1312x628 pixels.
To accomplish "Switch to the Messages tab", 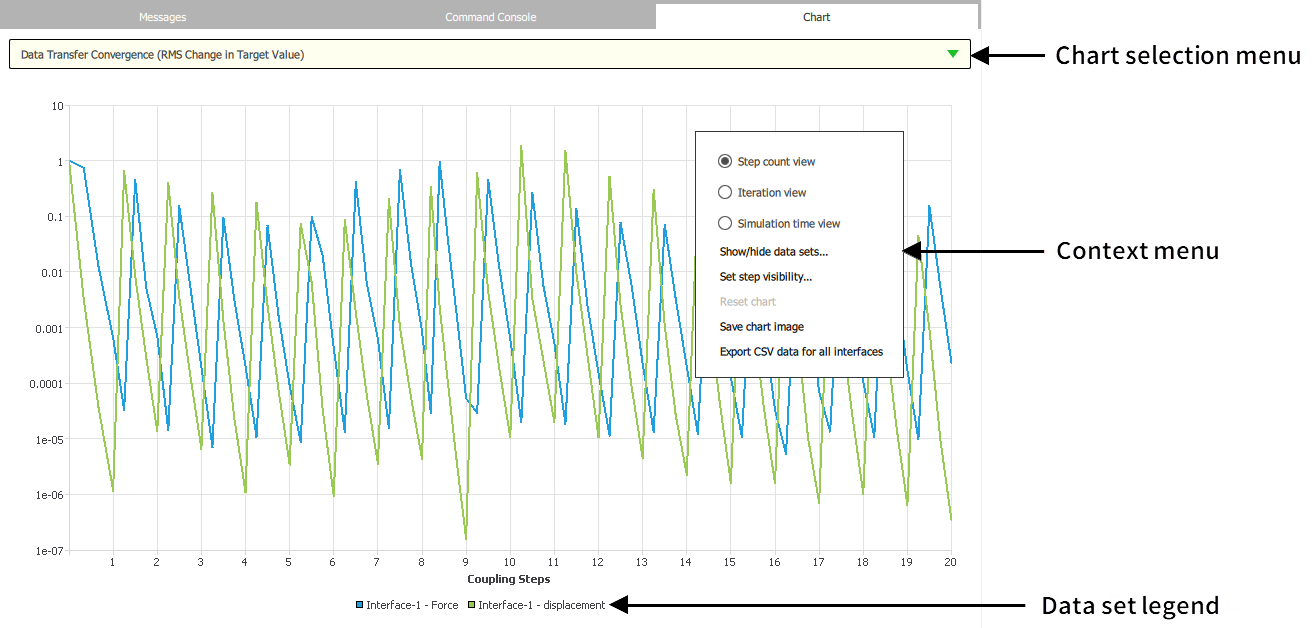I will tap(162, 16).
